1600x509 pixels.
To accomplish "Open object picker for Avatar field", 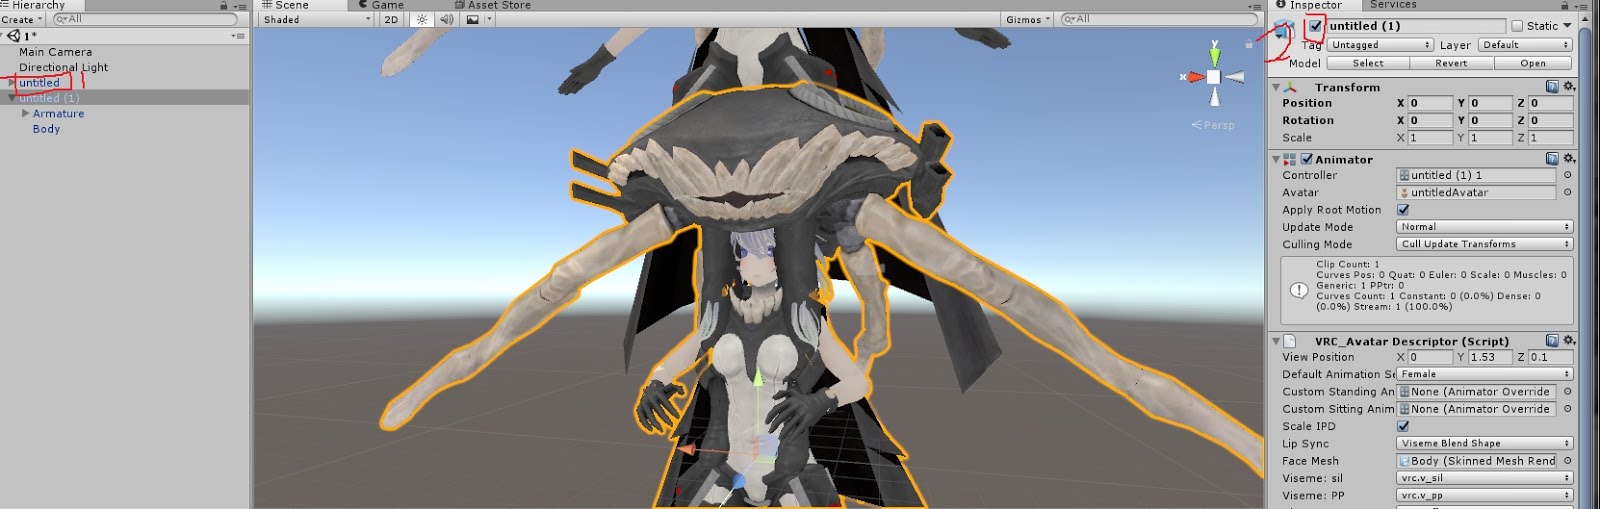I will [1567, 192].
